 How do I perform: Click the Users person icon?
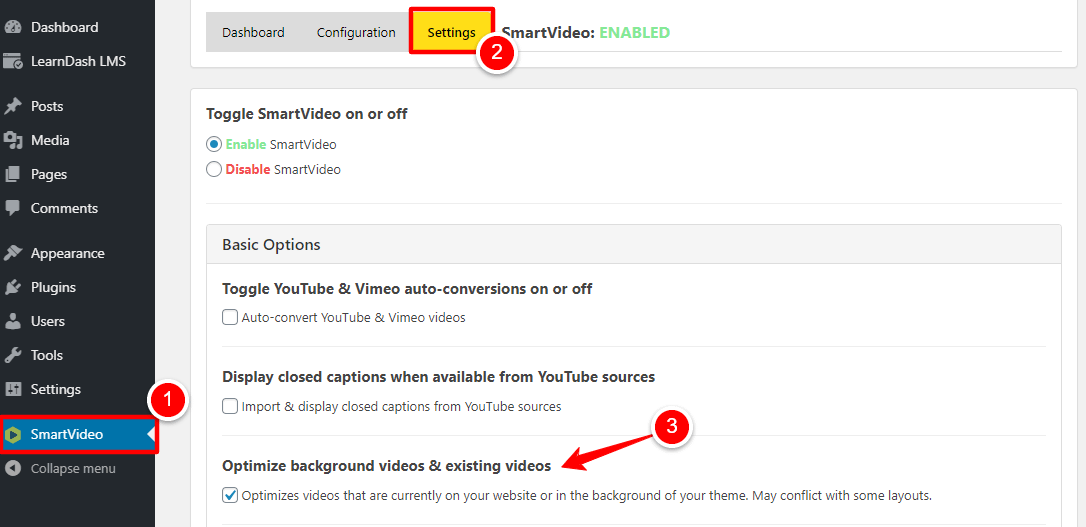coord(12,321)
